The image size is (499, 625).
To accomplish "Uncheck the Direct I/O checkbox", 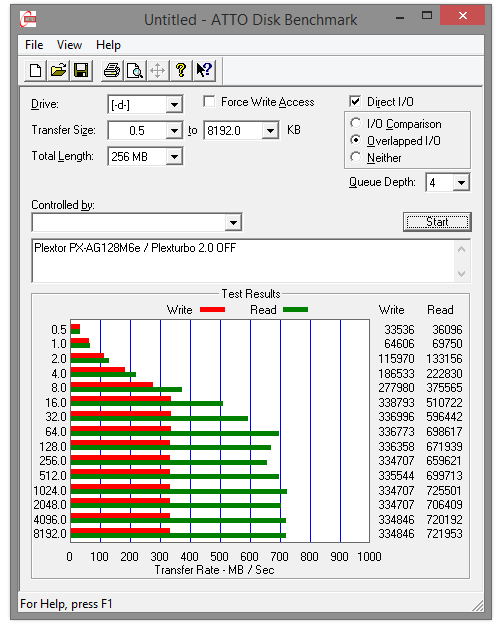I will 355,102.
